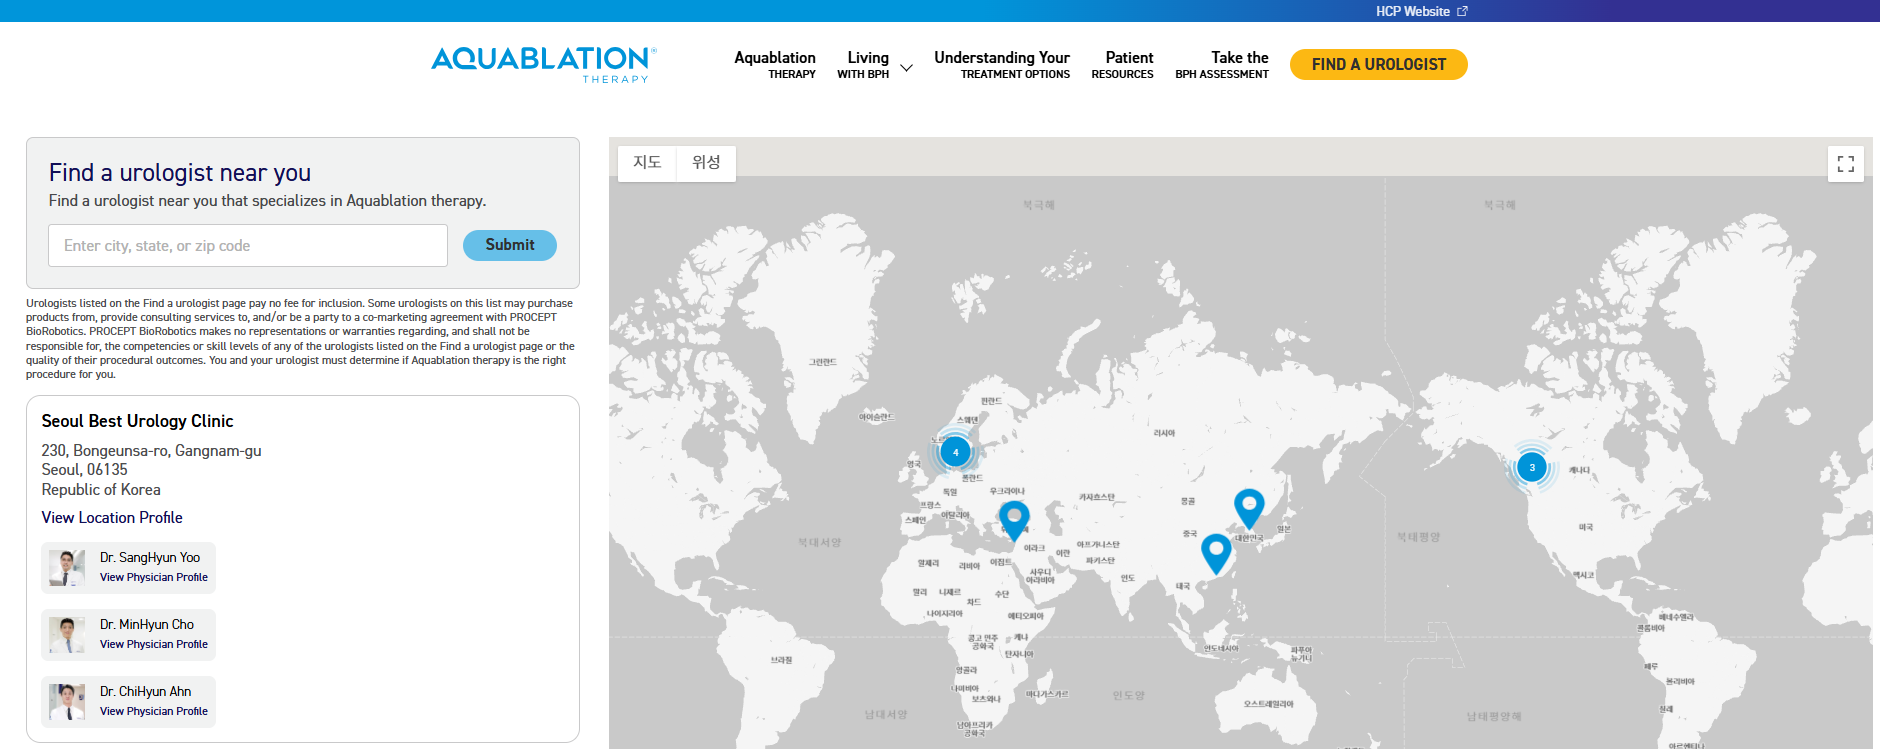Toggle fullscreen map view icon
Image resolution: width=1880 pixels, height=749 pixels.
[1846, 164]
